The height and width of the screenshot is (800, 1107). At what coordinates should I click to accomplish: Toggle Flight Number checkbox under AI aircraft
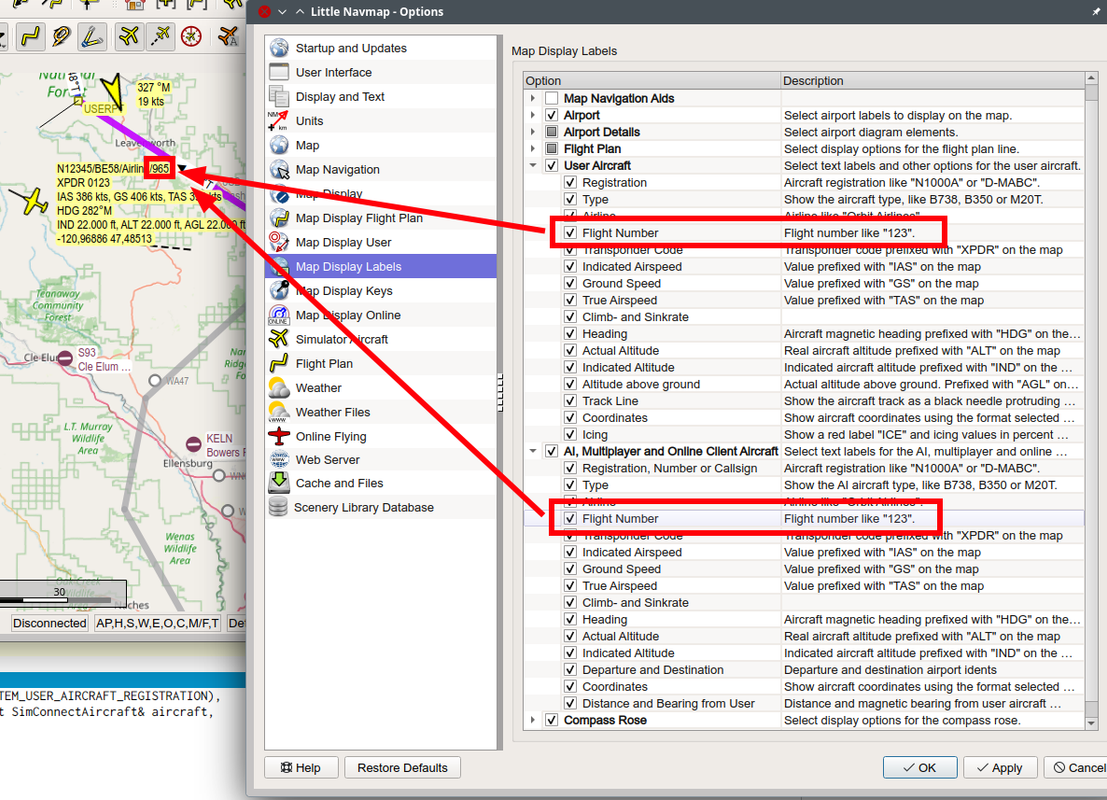pos(570,518)
